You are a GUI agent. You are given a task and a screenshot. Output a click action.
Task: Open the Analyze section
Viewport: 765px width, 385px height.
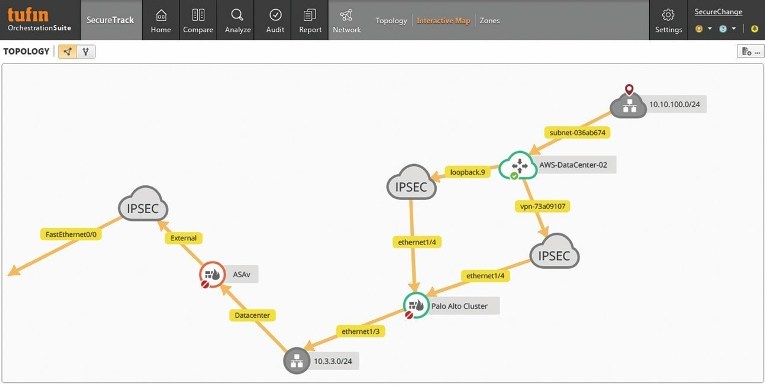(238, 20)
